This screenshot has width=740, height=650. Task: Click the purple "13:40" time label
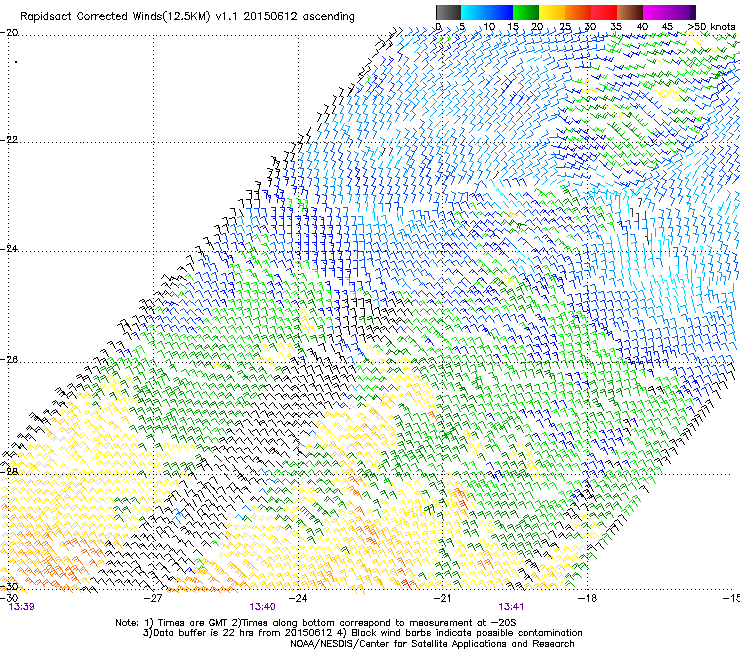pos(262,607)
